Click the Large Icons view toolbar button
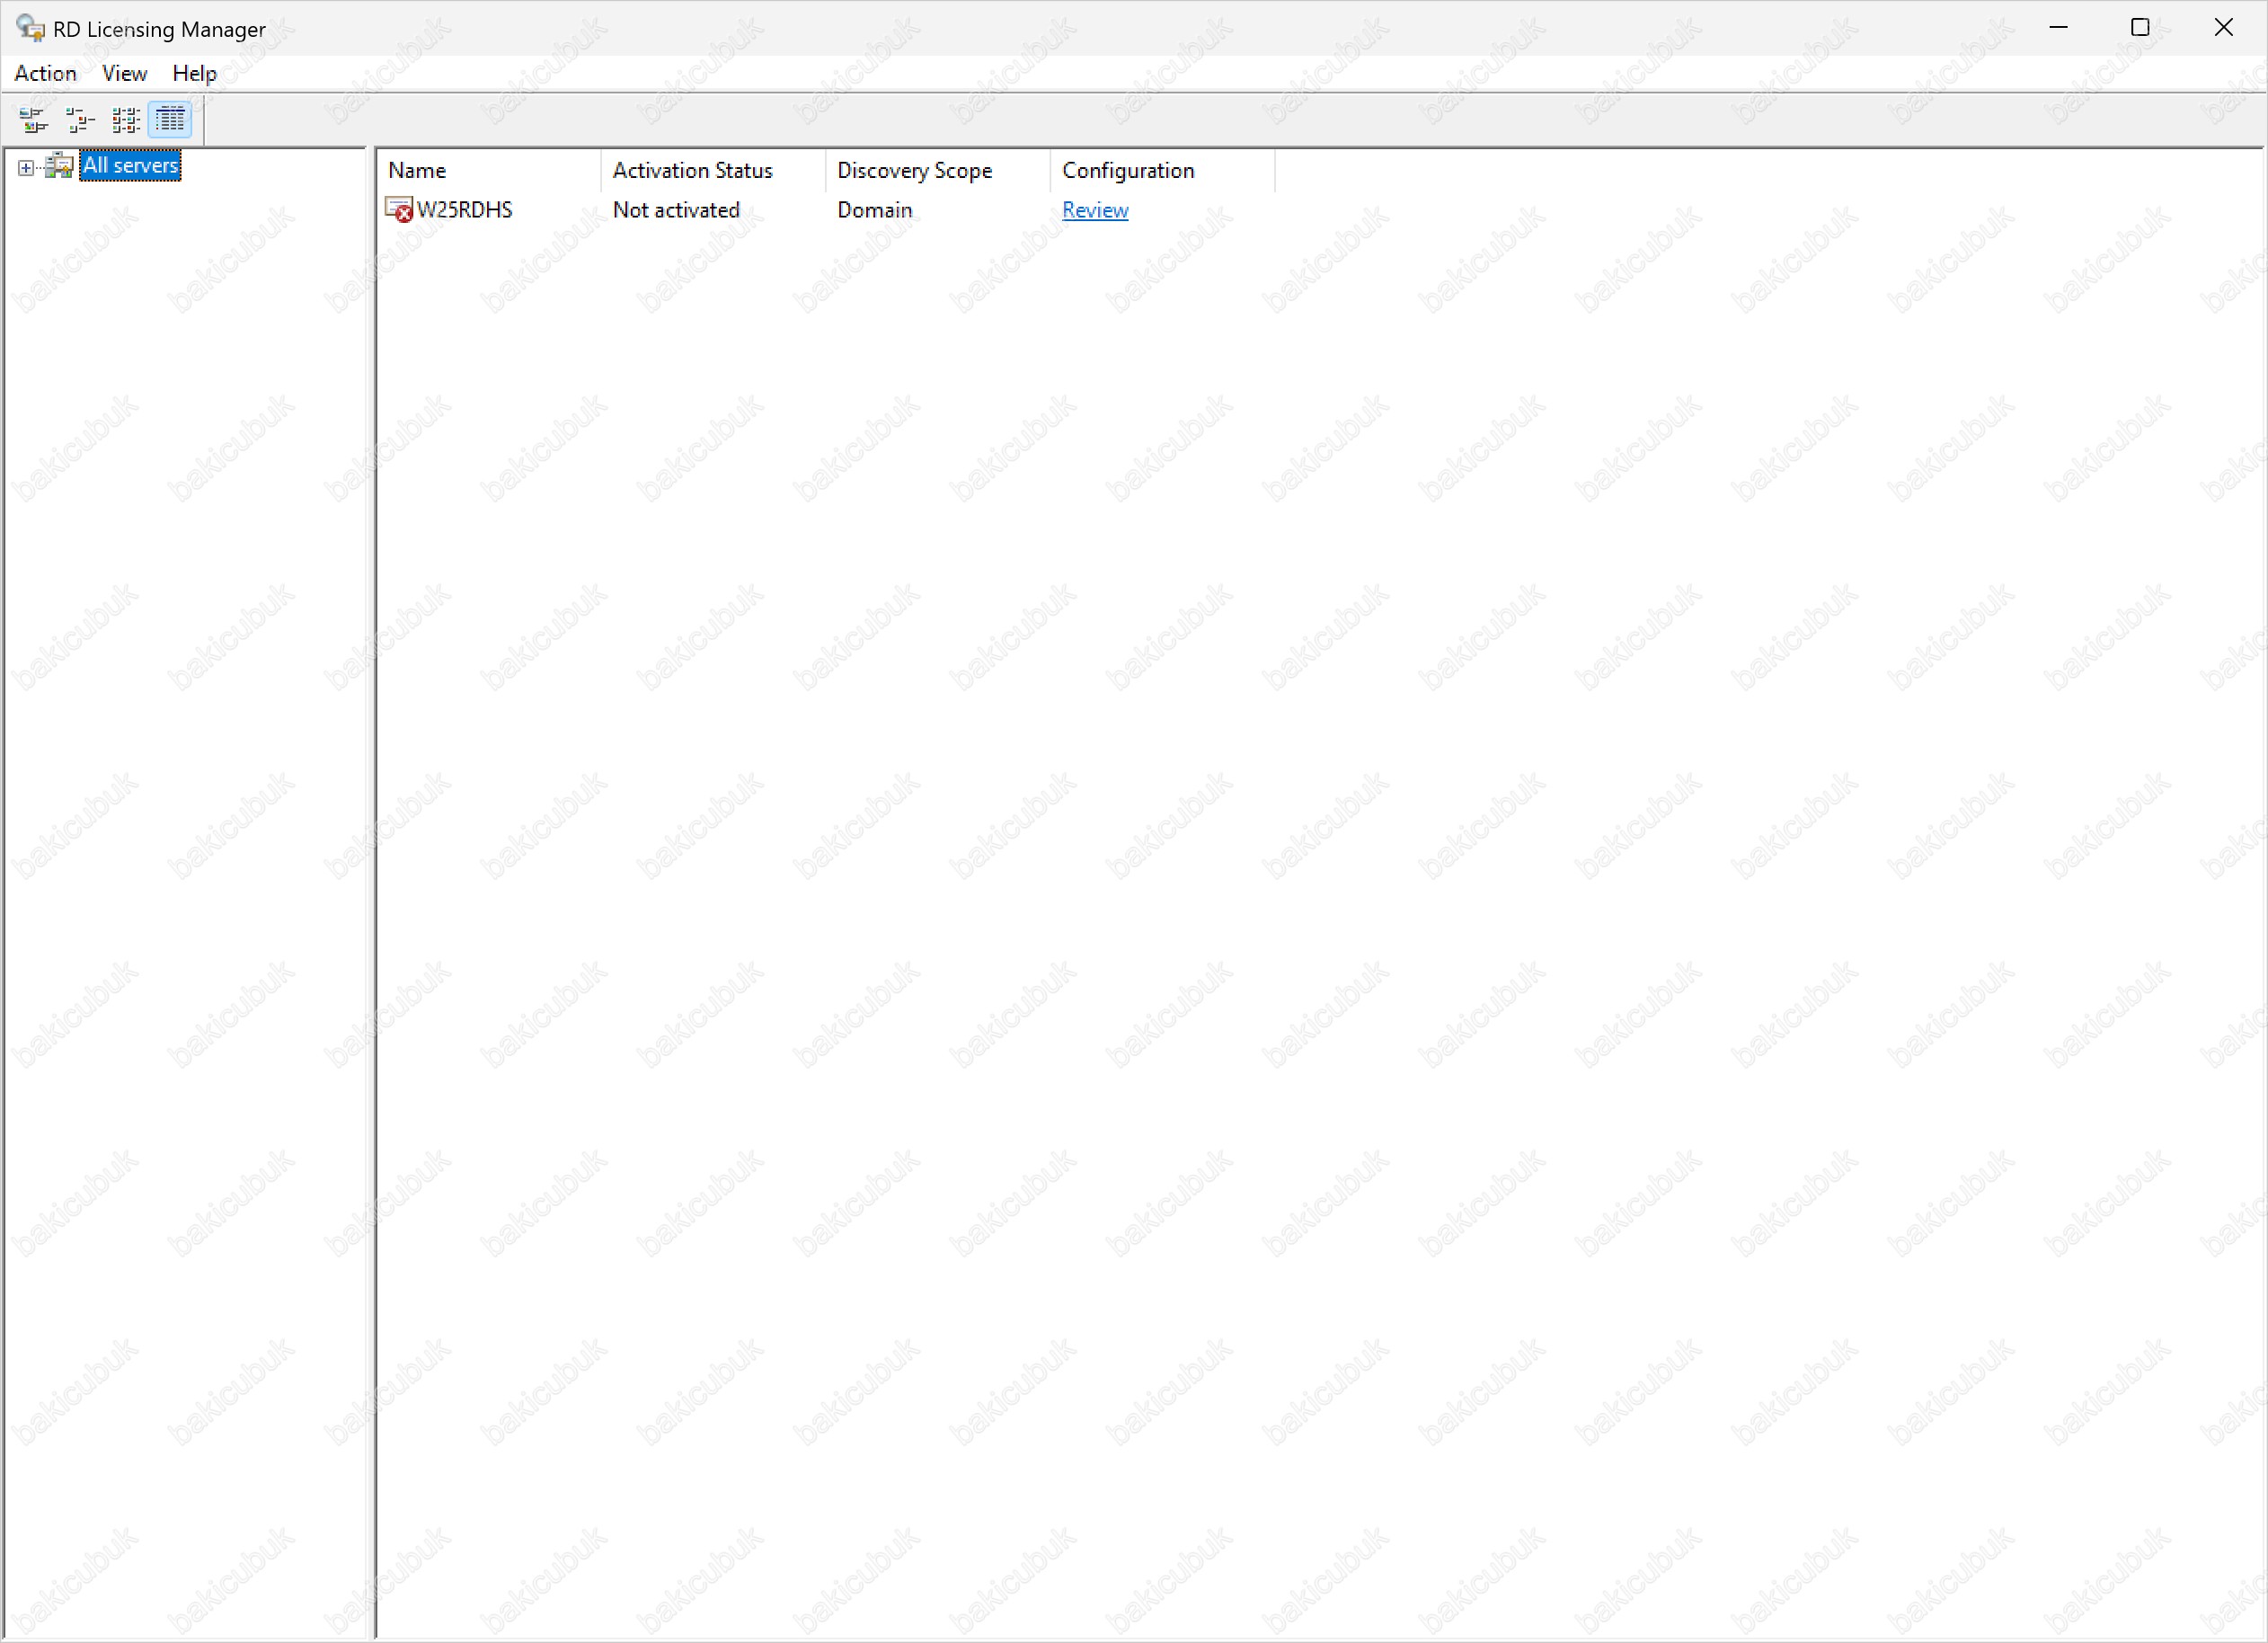The width and height of the screenshot is (2268, 1643). pos(33,120)
